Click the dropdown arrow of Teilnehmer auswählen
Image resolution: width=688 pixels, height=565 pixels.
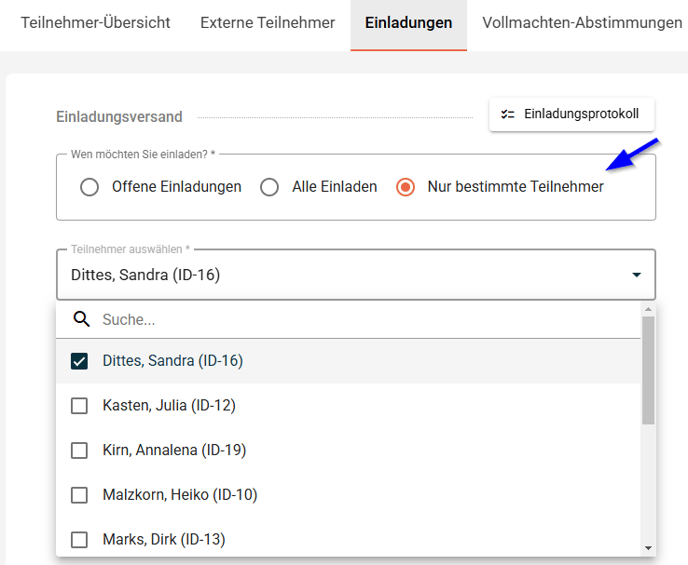pyautogui.click(x=636, y=275)
